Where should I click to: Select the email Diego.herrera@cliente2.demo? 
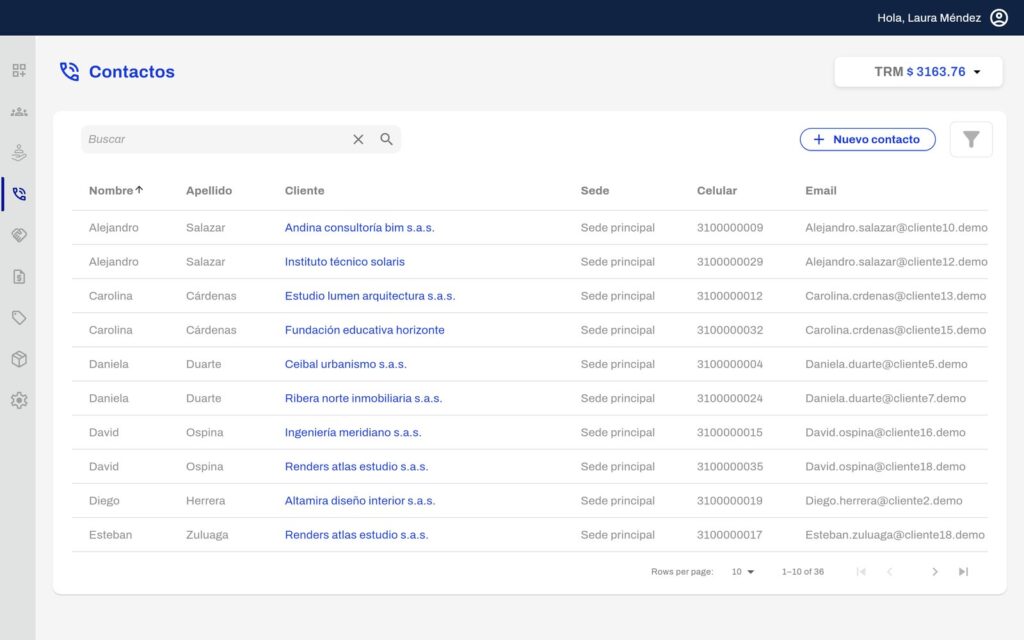click(x=884, y=500)
